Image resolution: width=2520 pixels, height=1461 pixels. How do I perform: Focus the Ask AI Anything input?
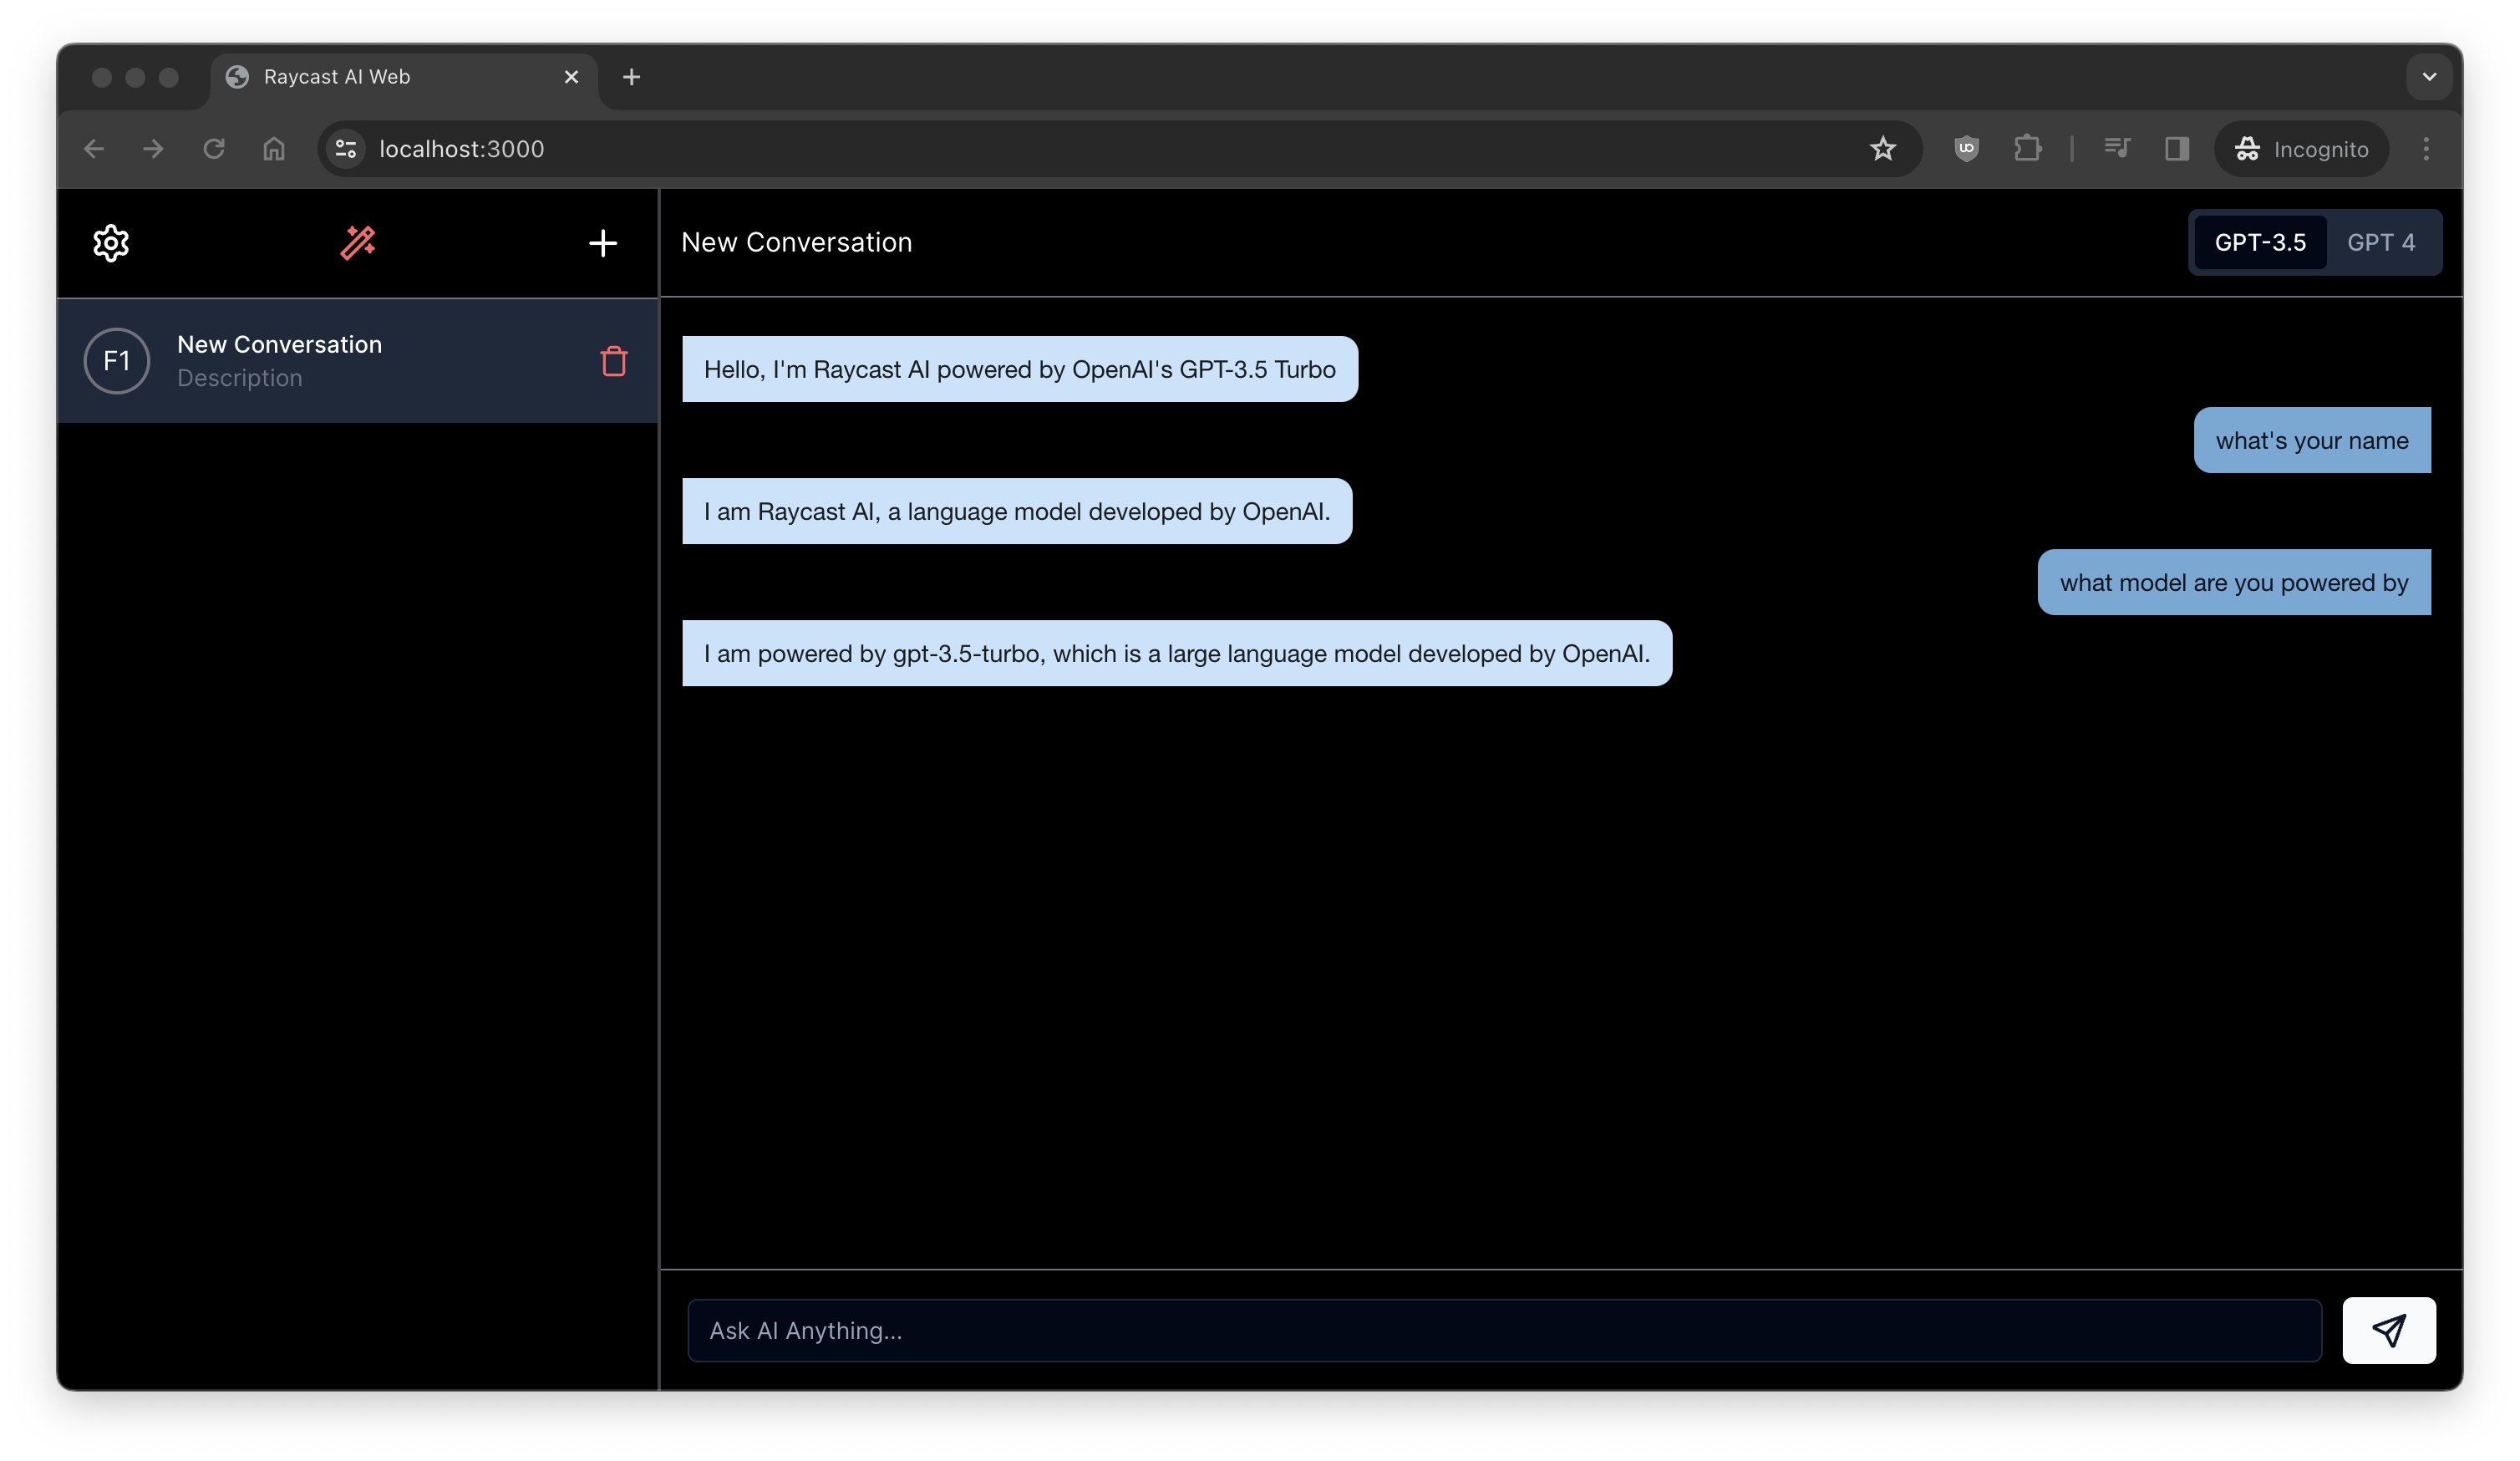click(x=1504, y=1330)
